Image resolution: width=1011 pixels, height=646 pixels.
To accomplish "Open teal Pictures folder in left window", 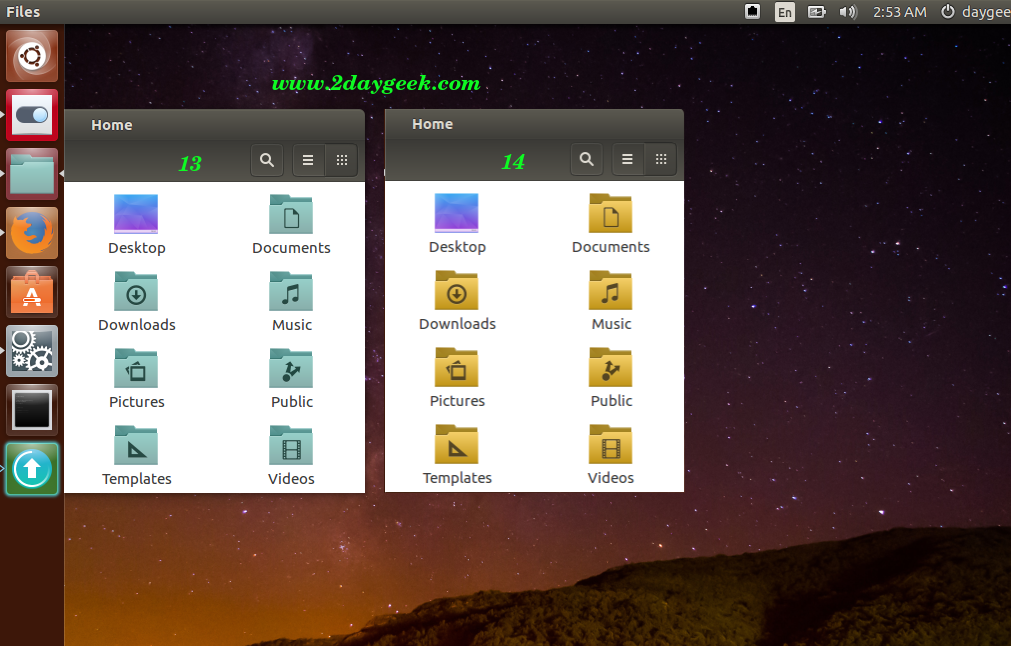I will 136,368.
